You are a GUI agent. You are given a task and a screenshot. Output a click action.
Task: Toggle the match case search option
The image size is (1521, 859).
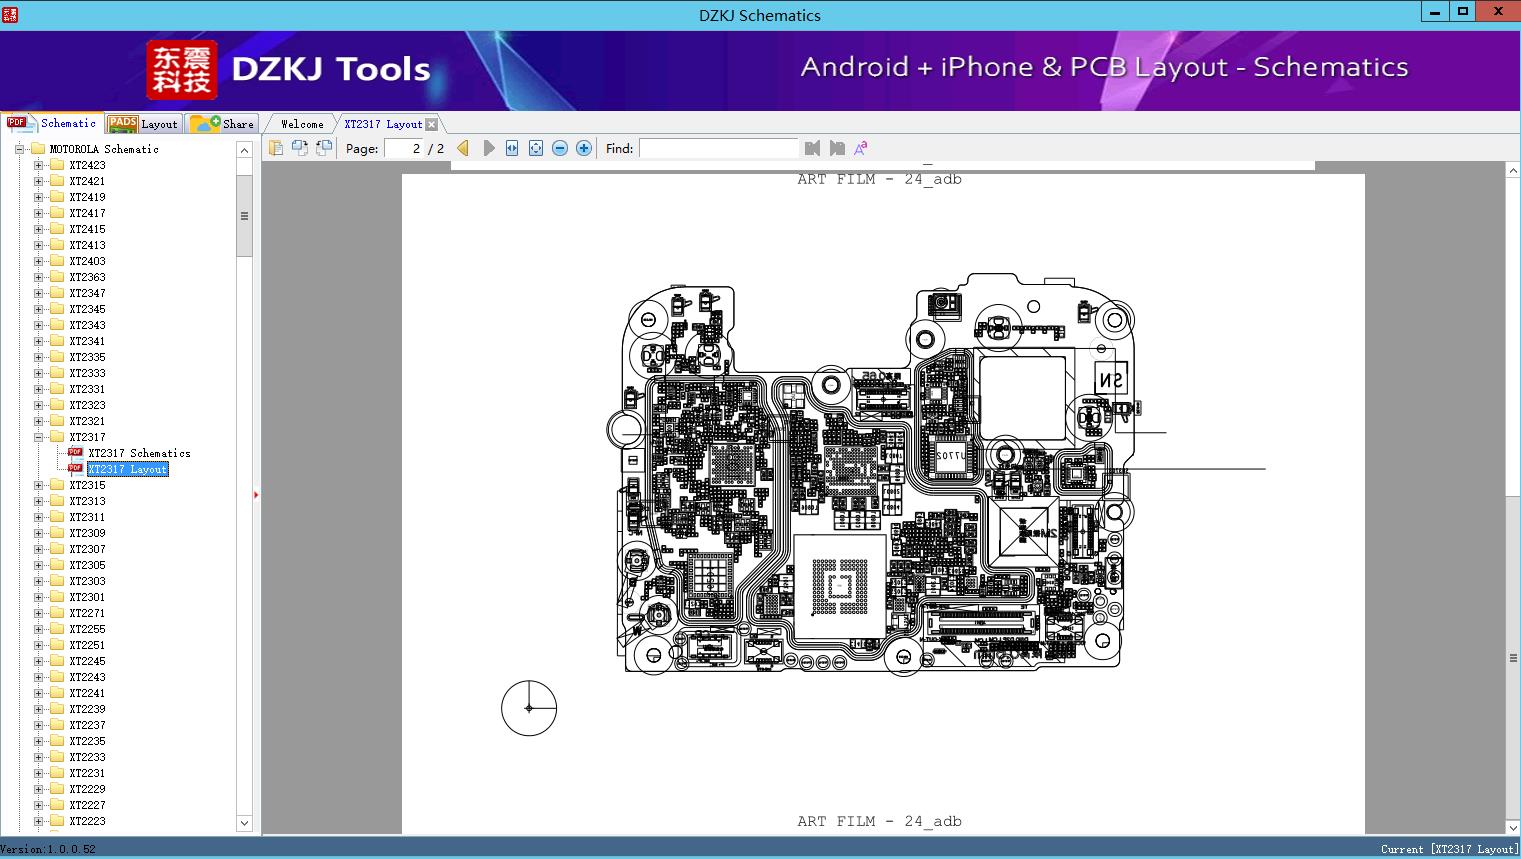861,148
